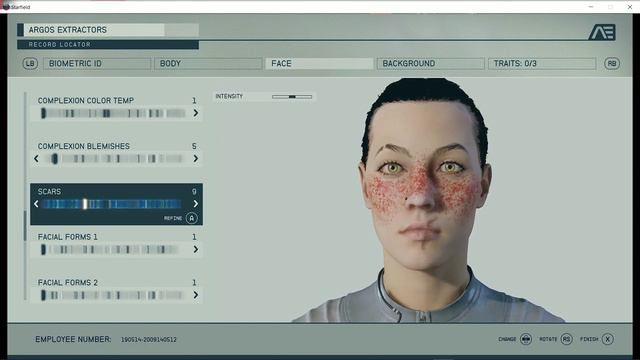Click the Complexion Color Temp label
This screenshot has width=640, height=360.
click(86, 100)
